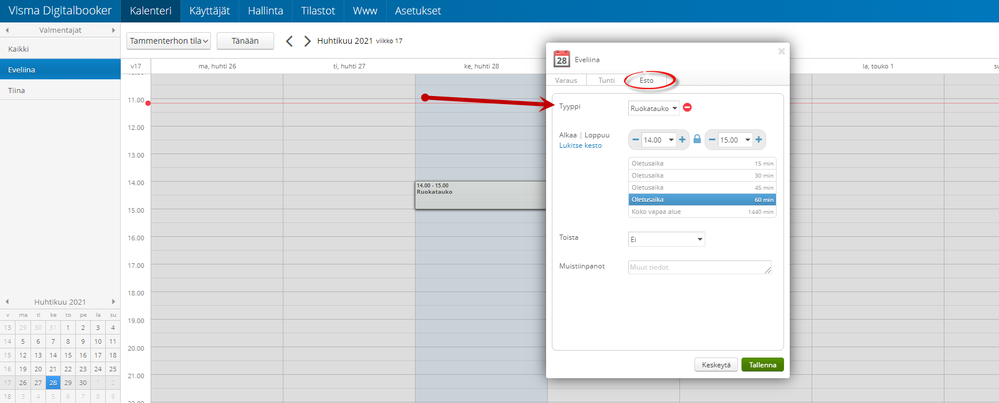Viewport: 999px width, 403px height.
Task: Go to next week with right chevron
Action: (308, 41)
